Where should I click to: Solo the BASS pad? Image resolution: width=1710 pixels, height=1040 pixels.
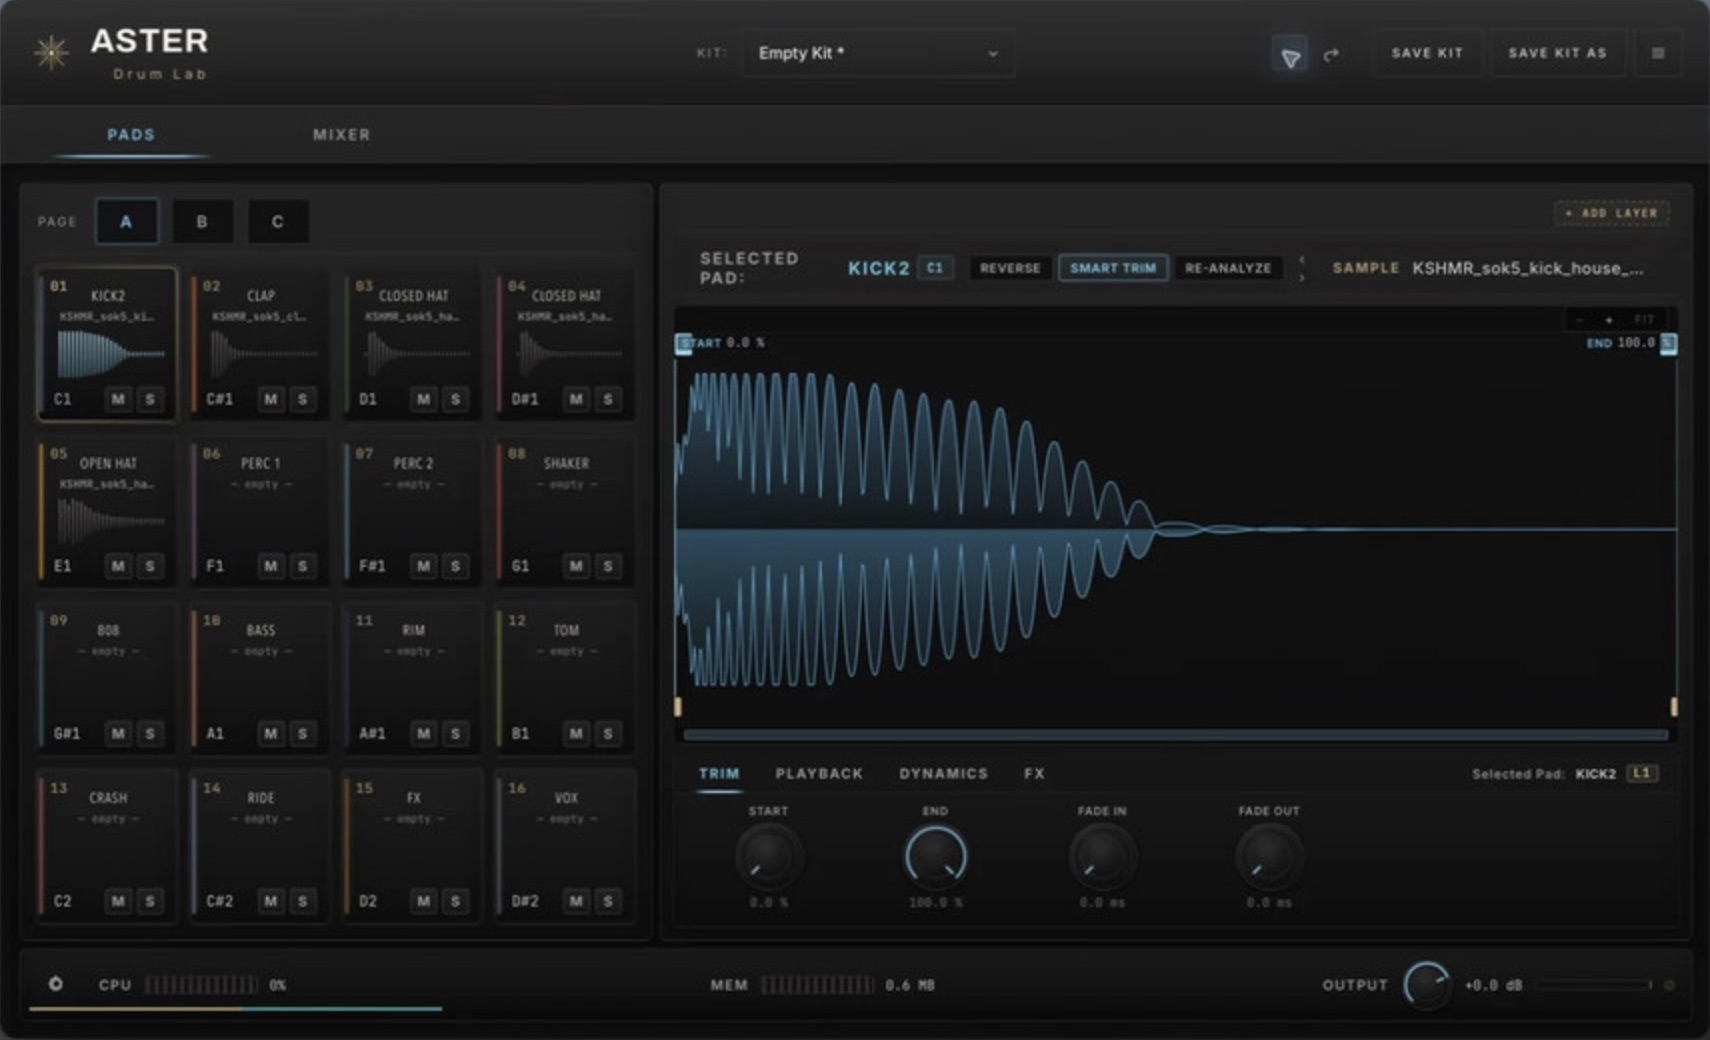(x=303, y=733)
